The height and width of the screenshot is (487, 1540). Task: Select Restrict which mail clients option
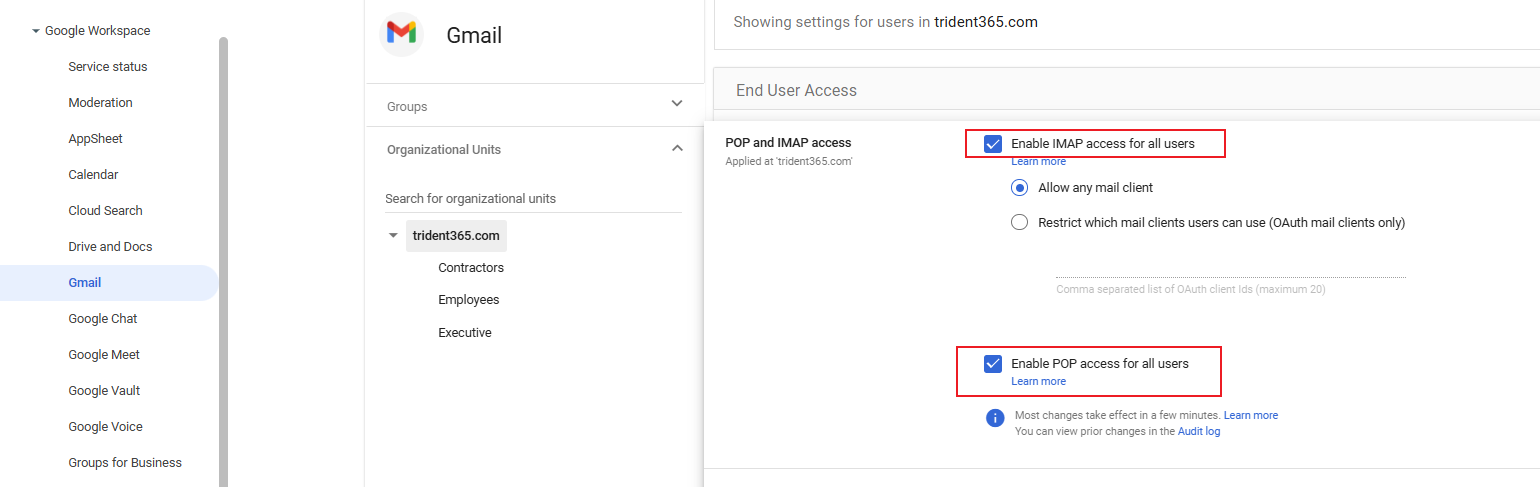click(x=1019, y=223)
